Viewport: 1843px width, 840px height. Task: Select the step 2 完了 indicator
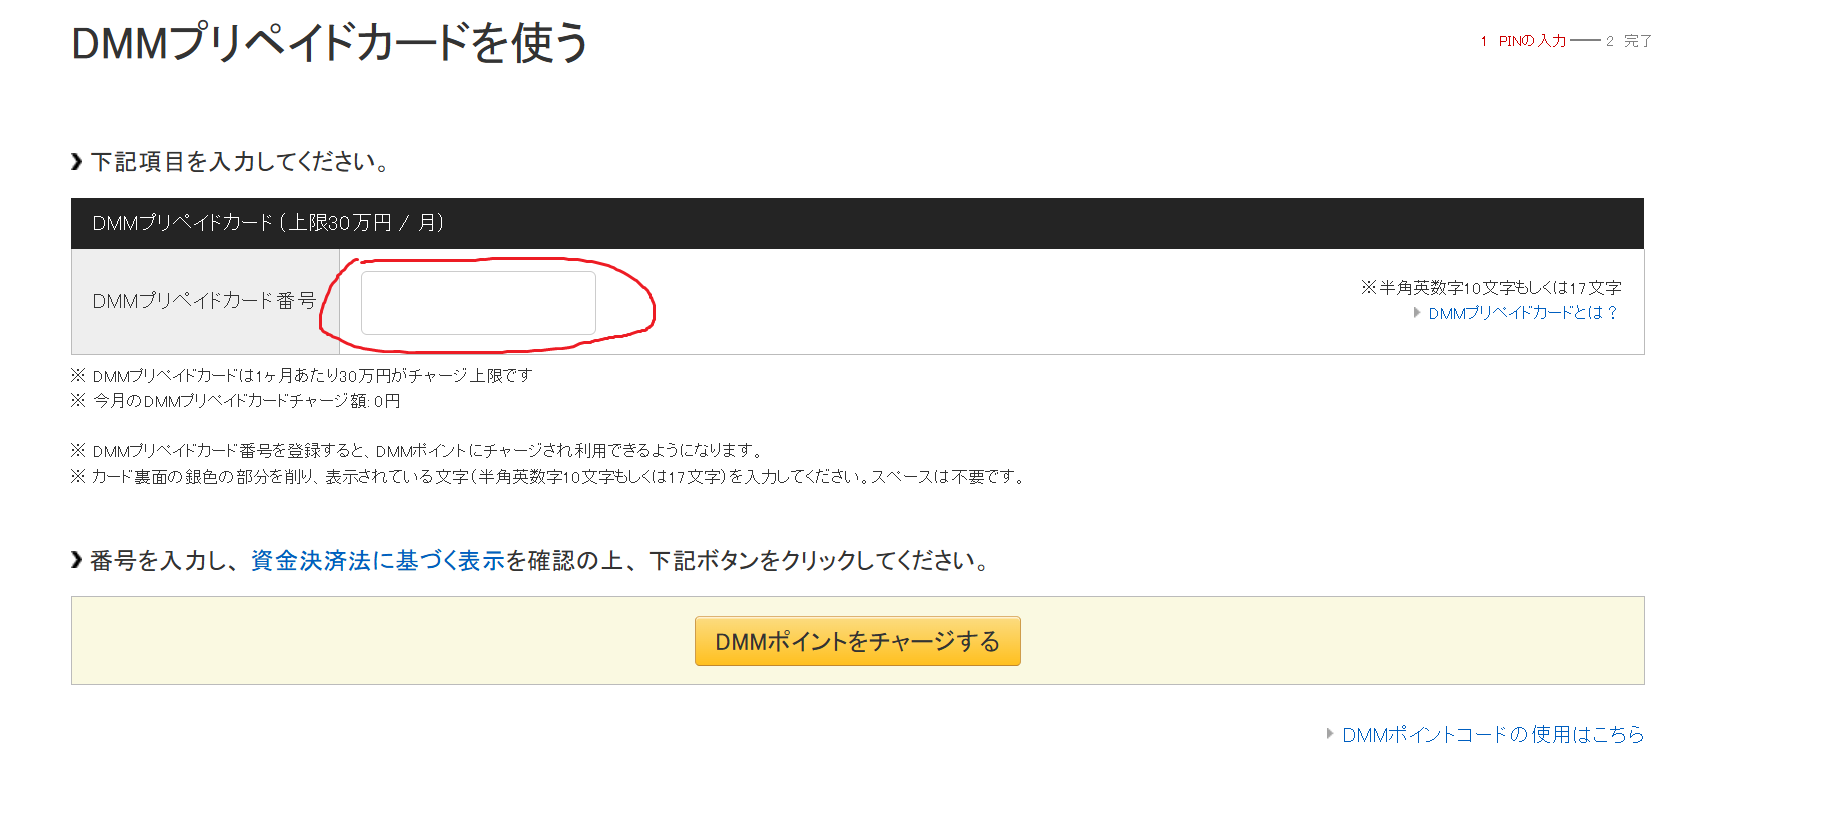(1629, 41)
